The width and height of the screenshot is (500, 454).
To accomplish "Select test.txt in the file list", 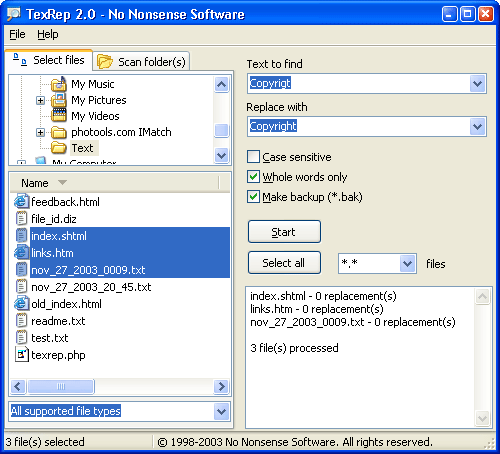I will pos(49,338).
